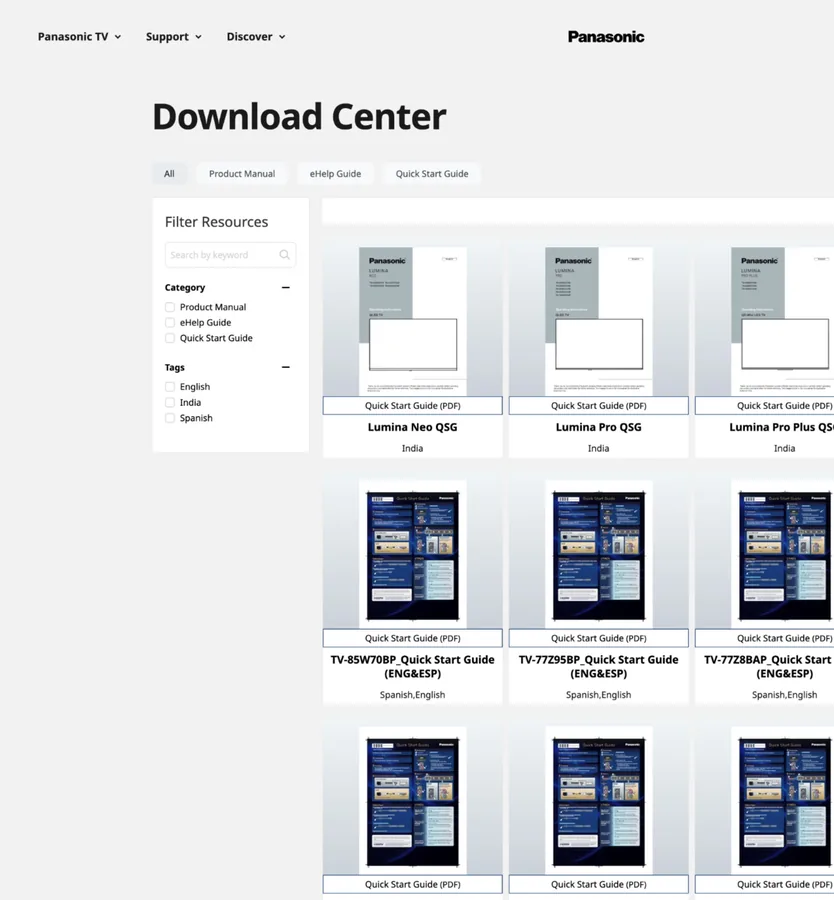Open the TV-77Z8BAP guide thumbnail
Screen dimensions: 834x900
782,554
